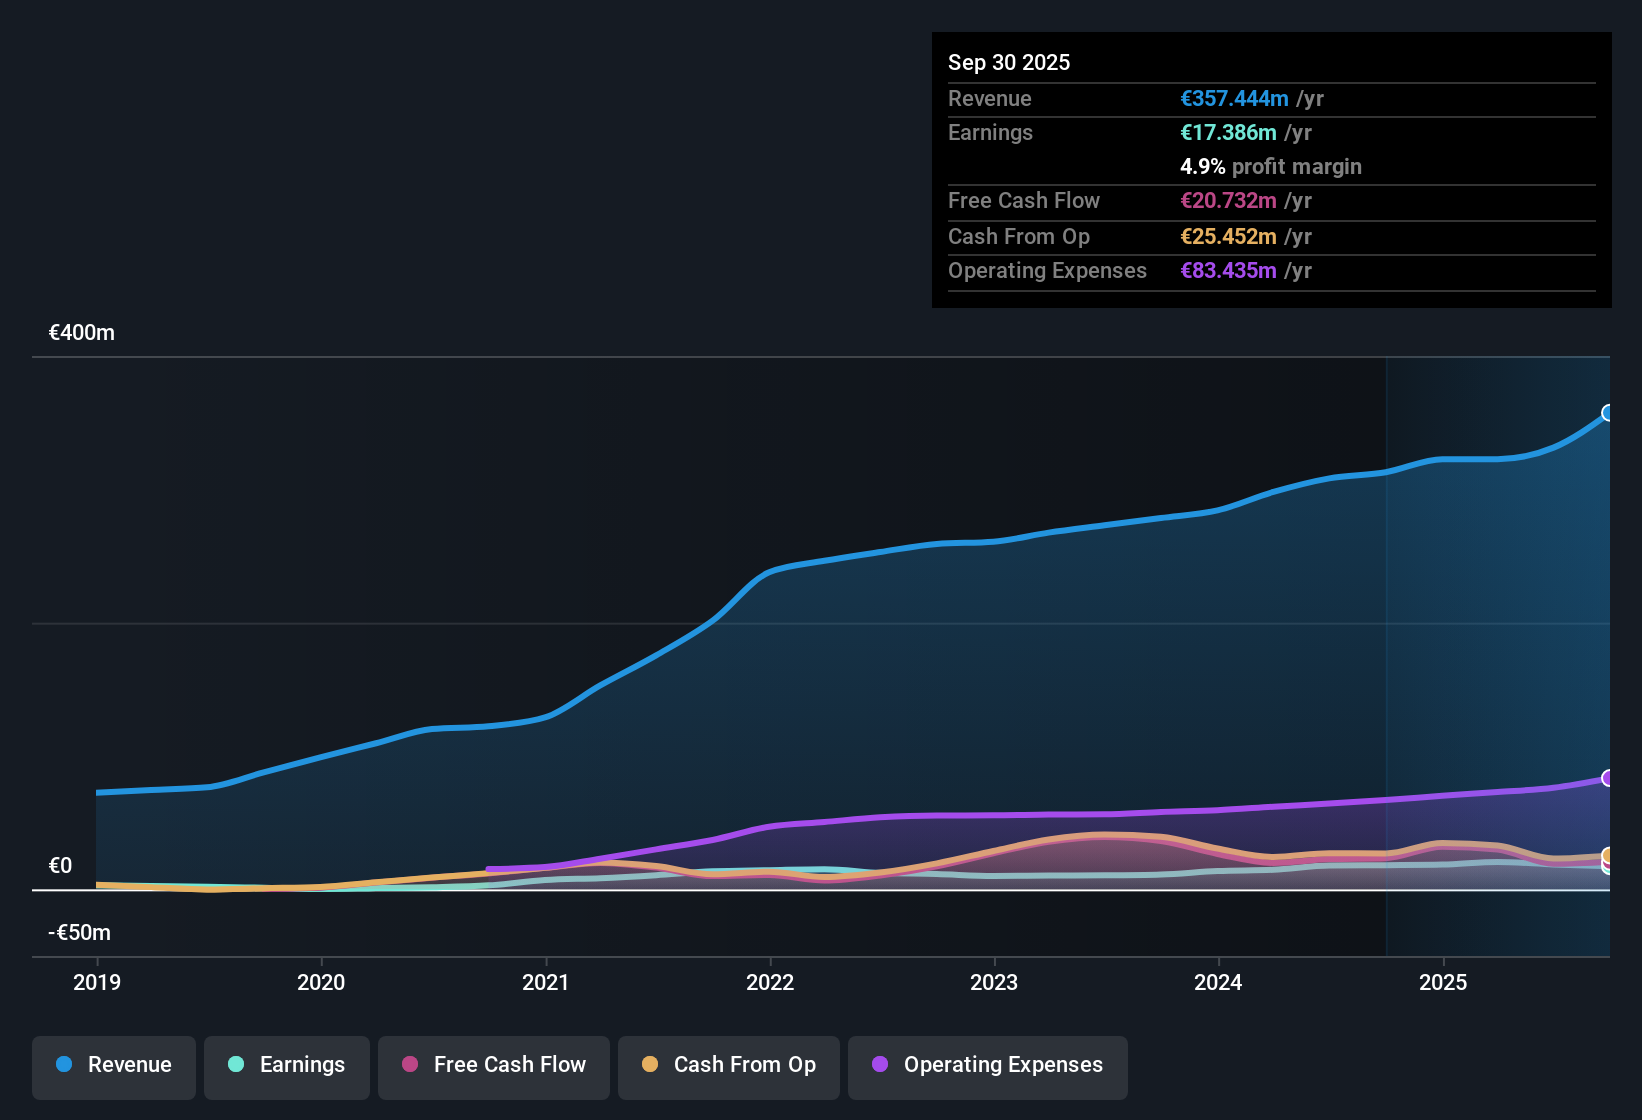
Task: Click the €17.386m Earnings value in tooltip
Action: click(x=1228, y=132)
